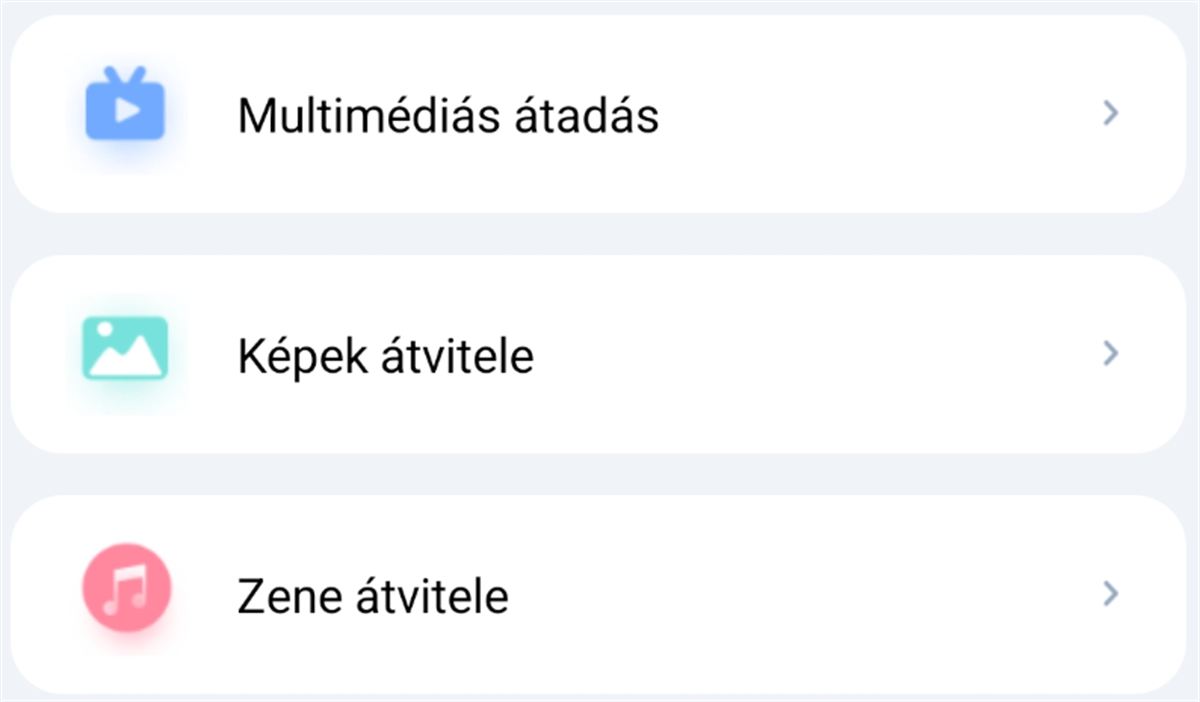The height and width of the screenshot is (702, 1200).
Task: Select the Képek átvitele menu entry
Action: [598, 354]
